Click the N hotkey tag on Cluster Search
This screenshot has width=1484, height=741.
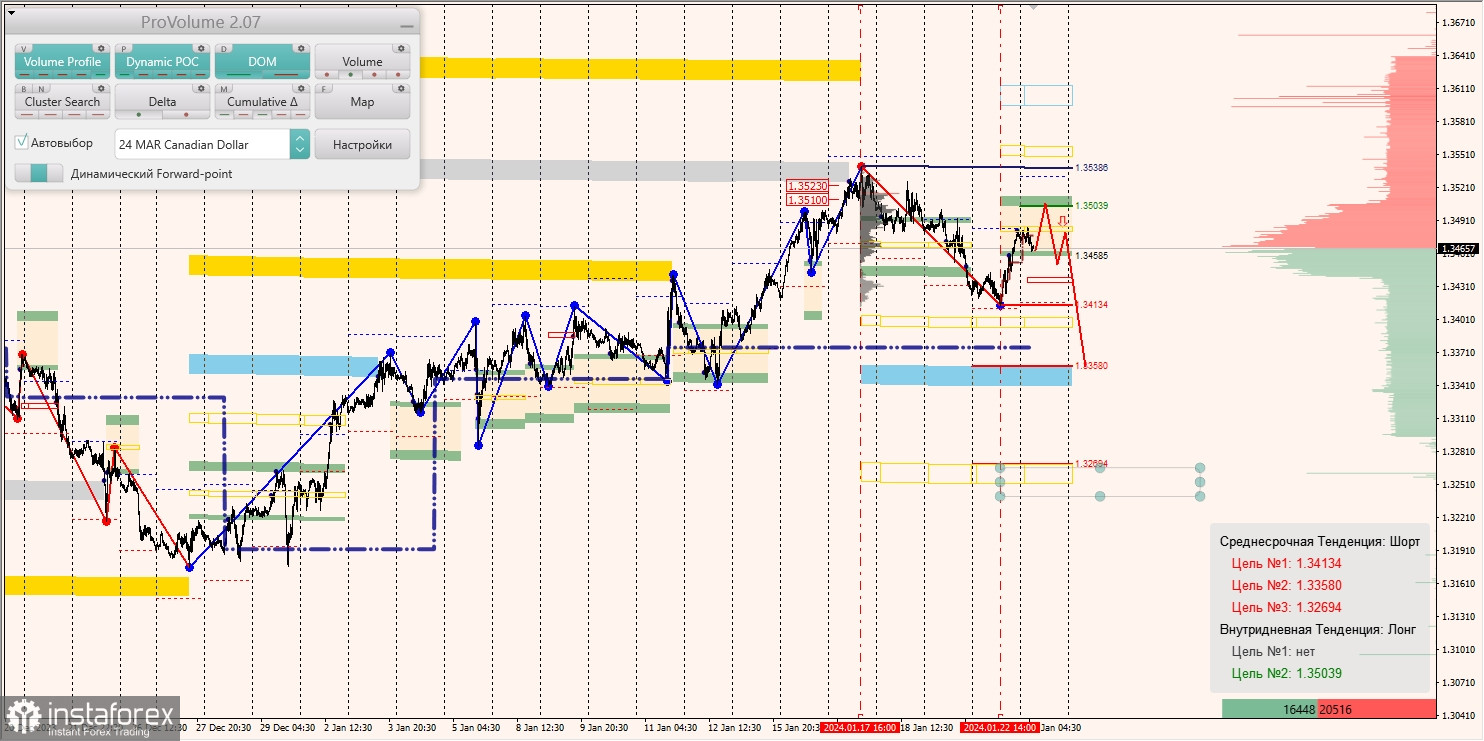41,89
